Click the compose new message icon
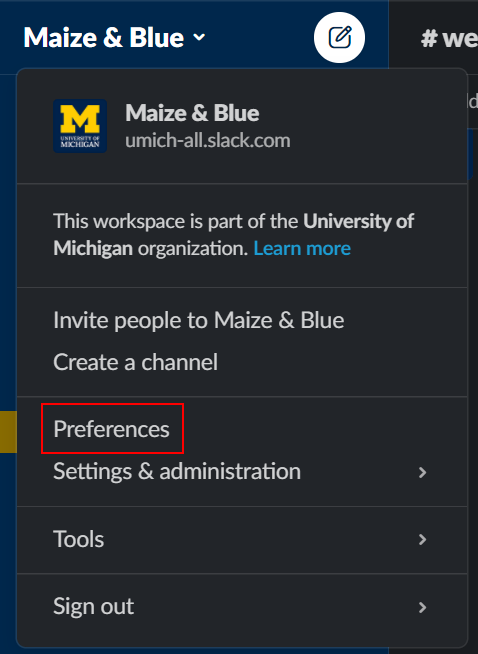Viewport: 478px width, 654px height. pyautogui.click(x=340, y=38)
